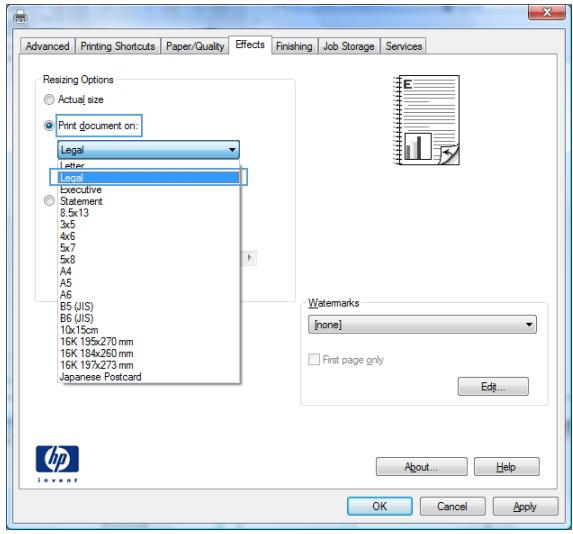
Task: Open the Job Storage tab
Action: [x=349, y=46]
